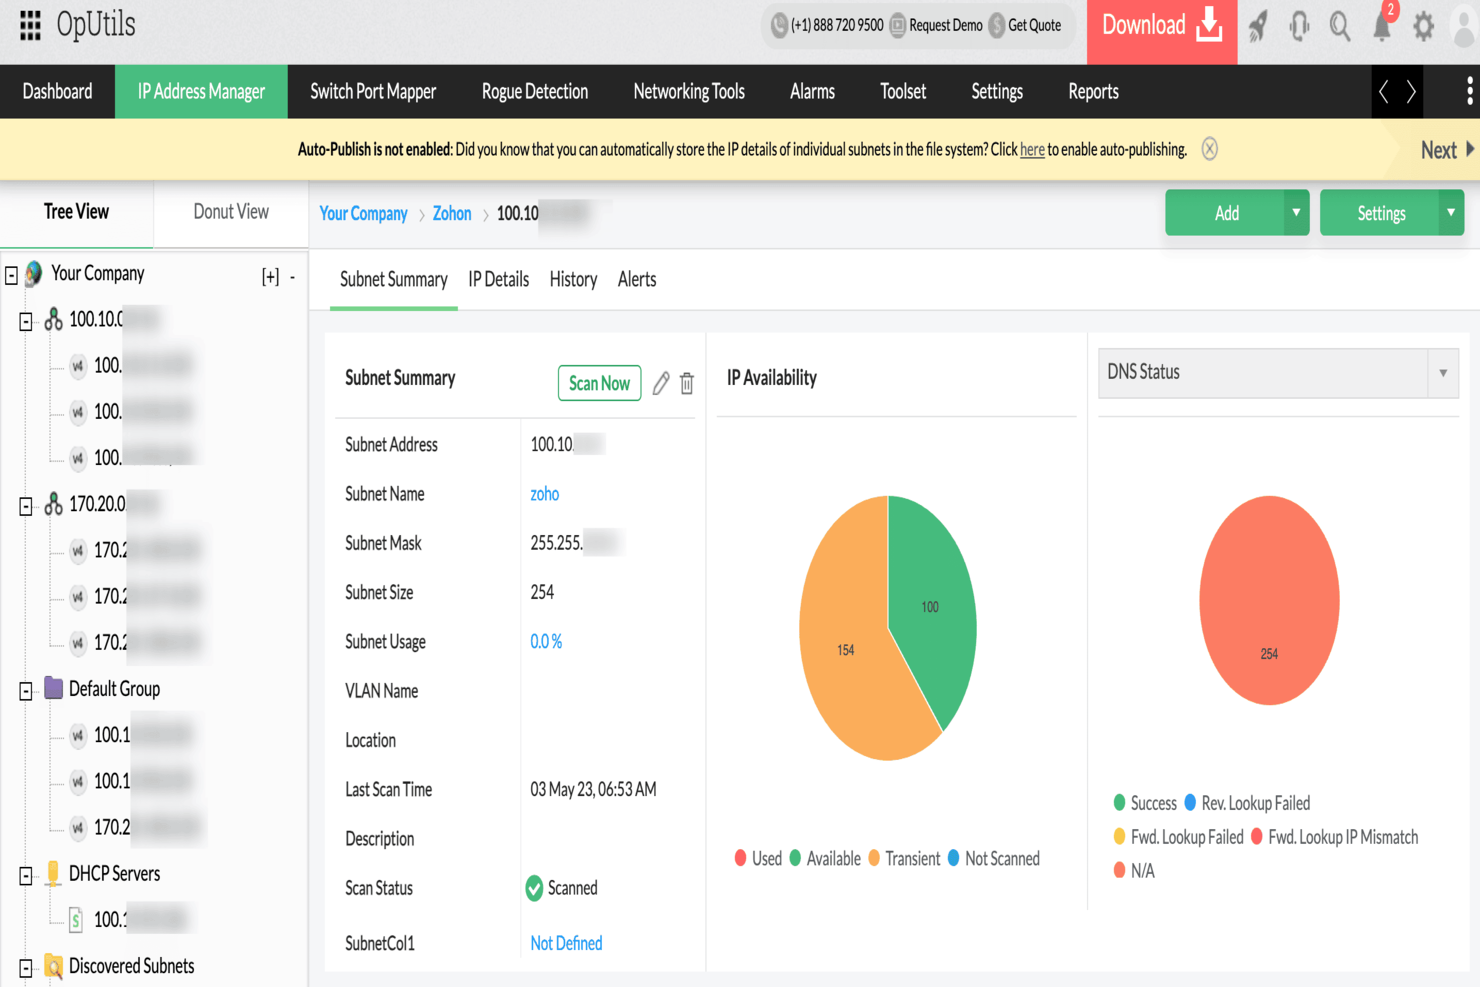Screen dimensions: 1480x987
Task: Click the top gear settings icon
Action: (x=1423, y=27)
